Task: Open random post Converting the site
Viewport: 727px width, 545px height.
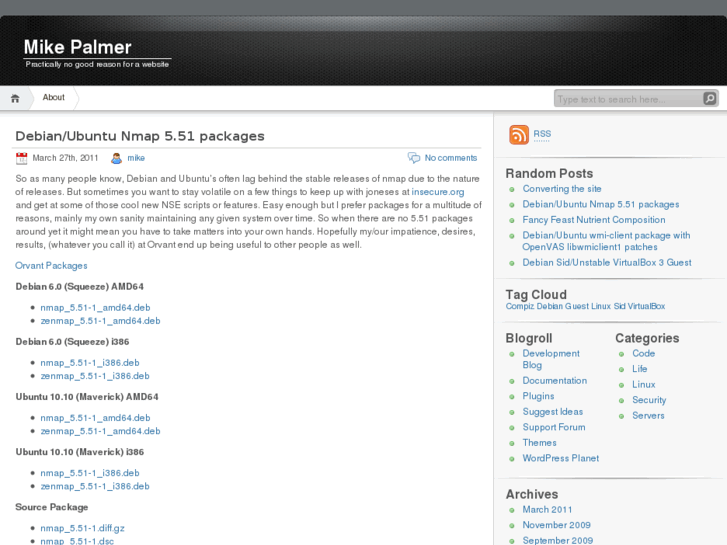Action: coord(562,189)
